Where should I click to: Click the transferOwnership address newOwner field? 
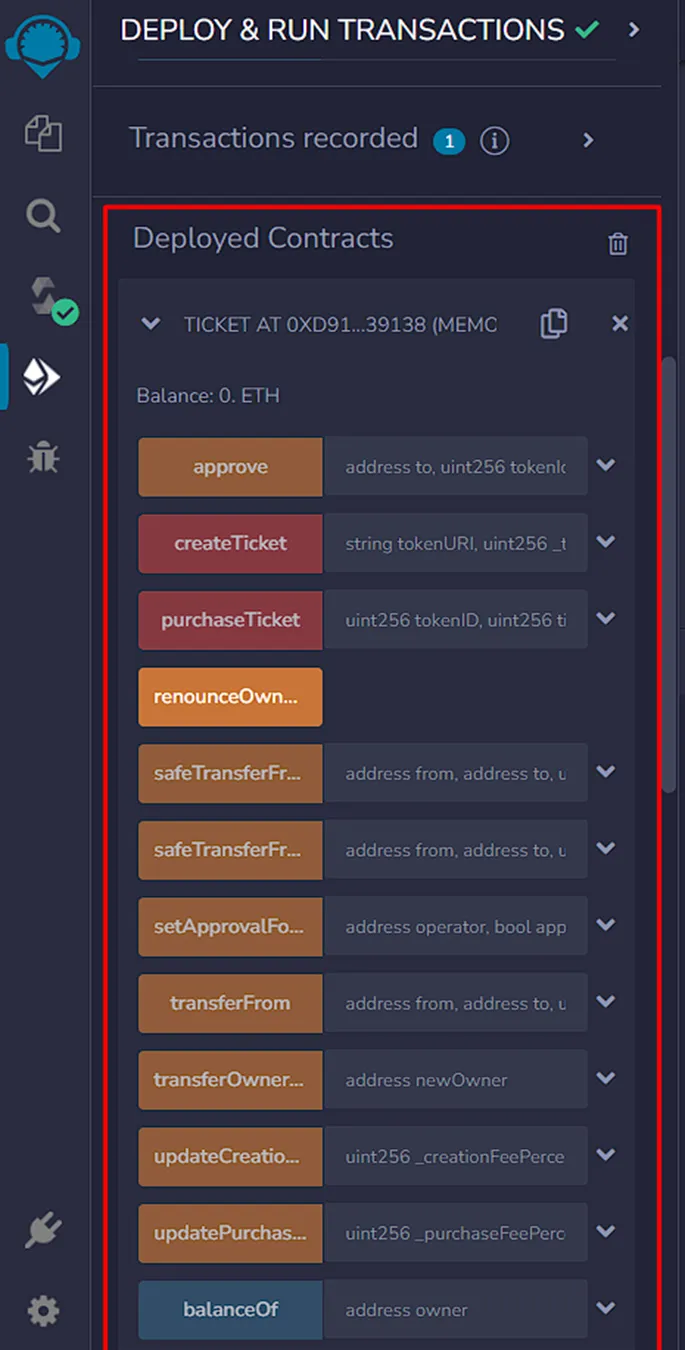point(455,1080)
